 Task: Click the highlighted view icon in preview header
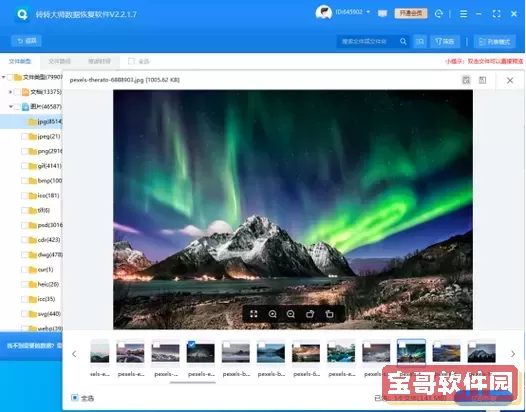[x=466, y=80]
